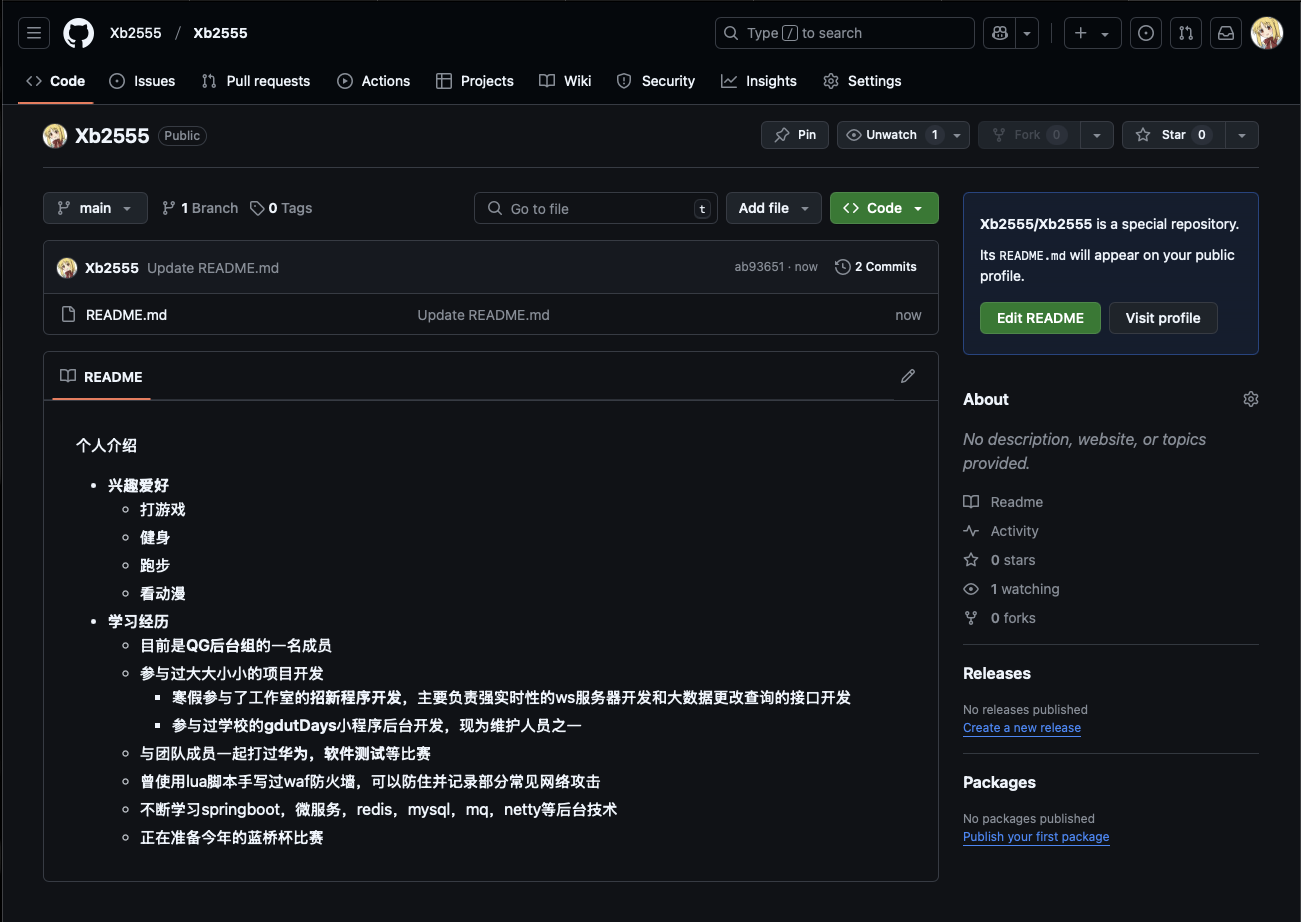Image resolution: width=1301 pixels, height=922 pixels.
Task: View the 2 Commits history
Action: 876,267
